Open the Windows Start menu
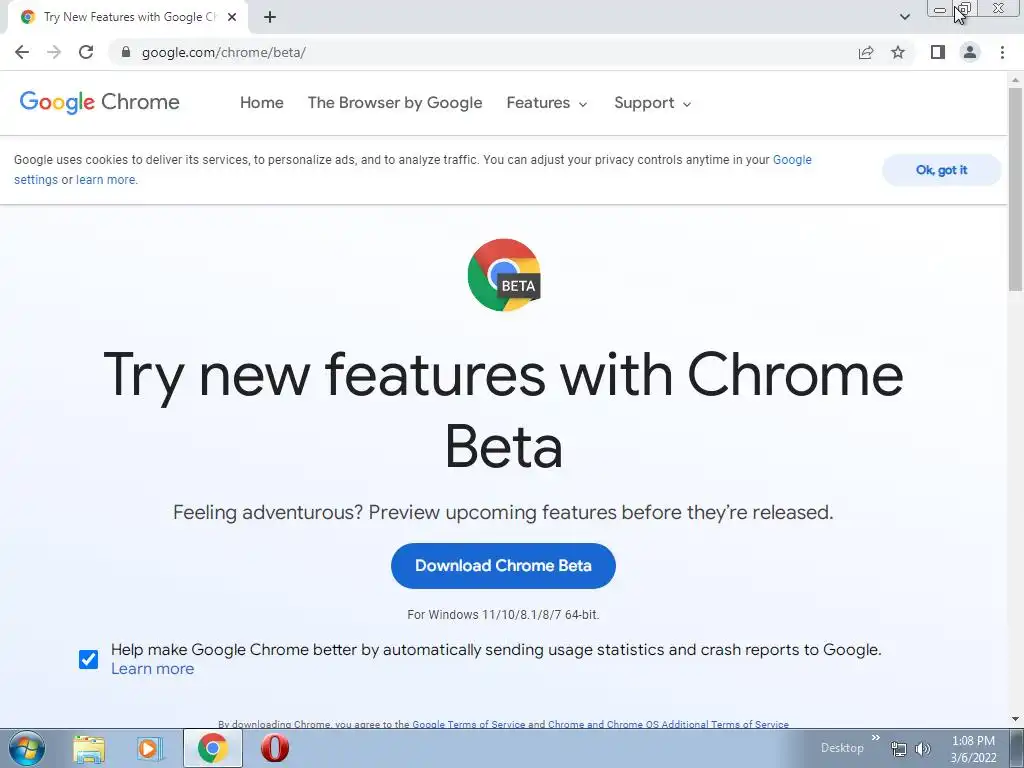 click(27, 748)
